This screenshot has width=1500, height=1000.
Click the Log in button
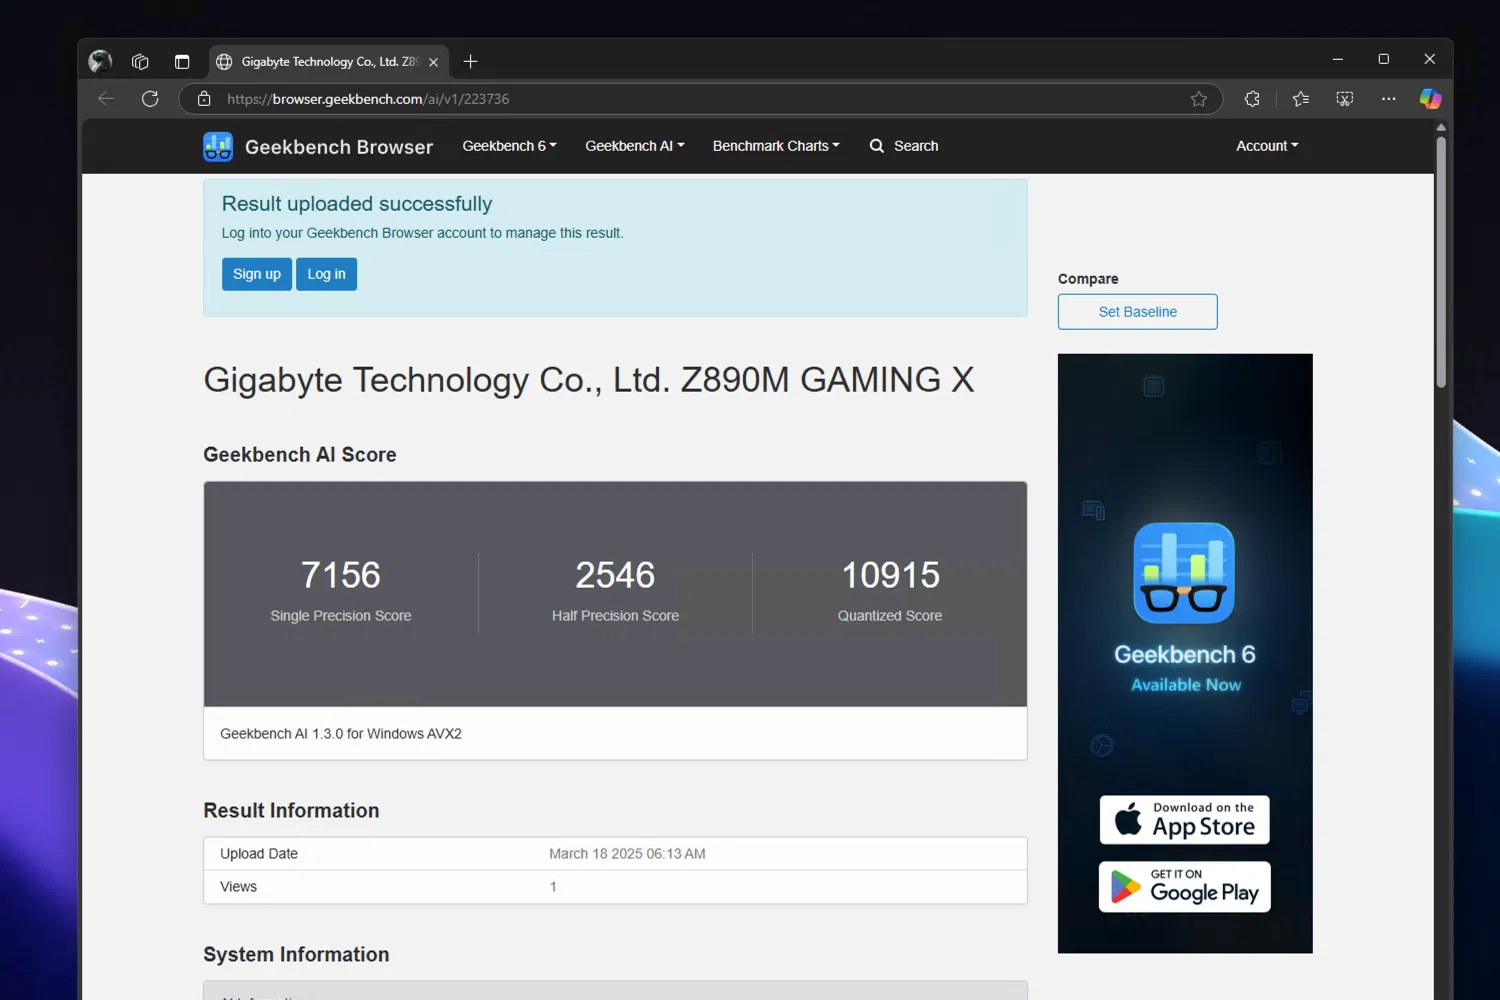point(326,274)
